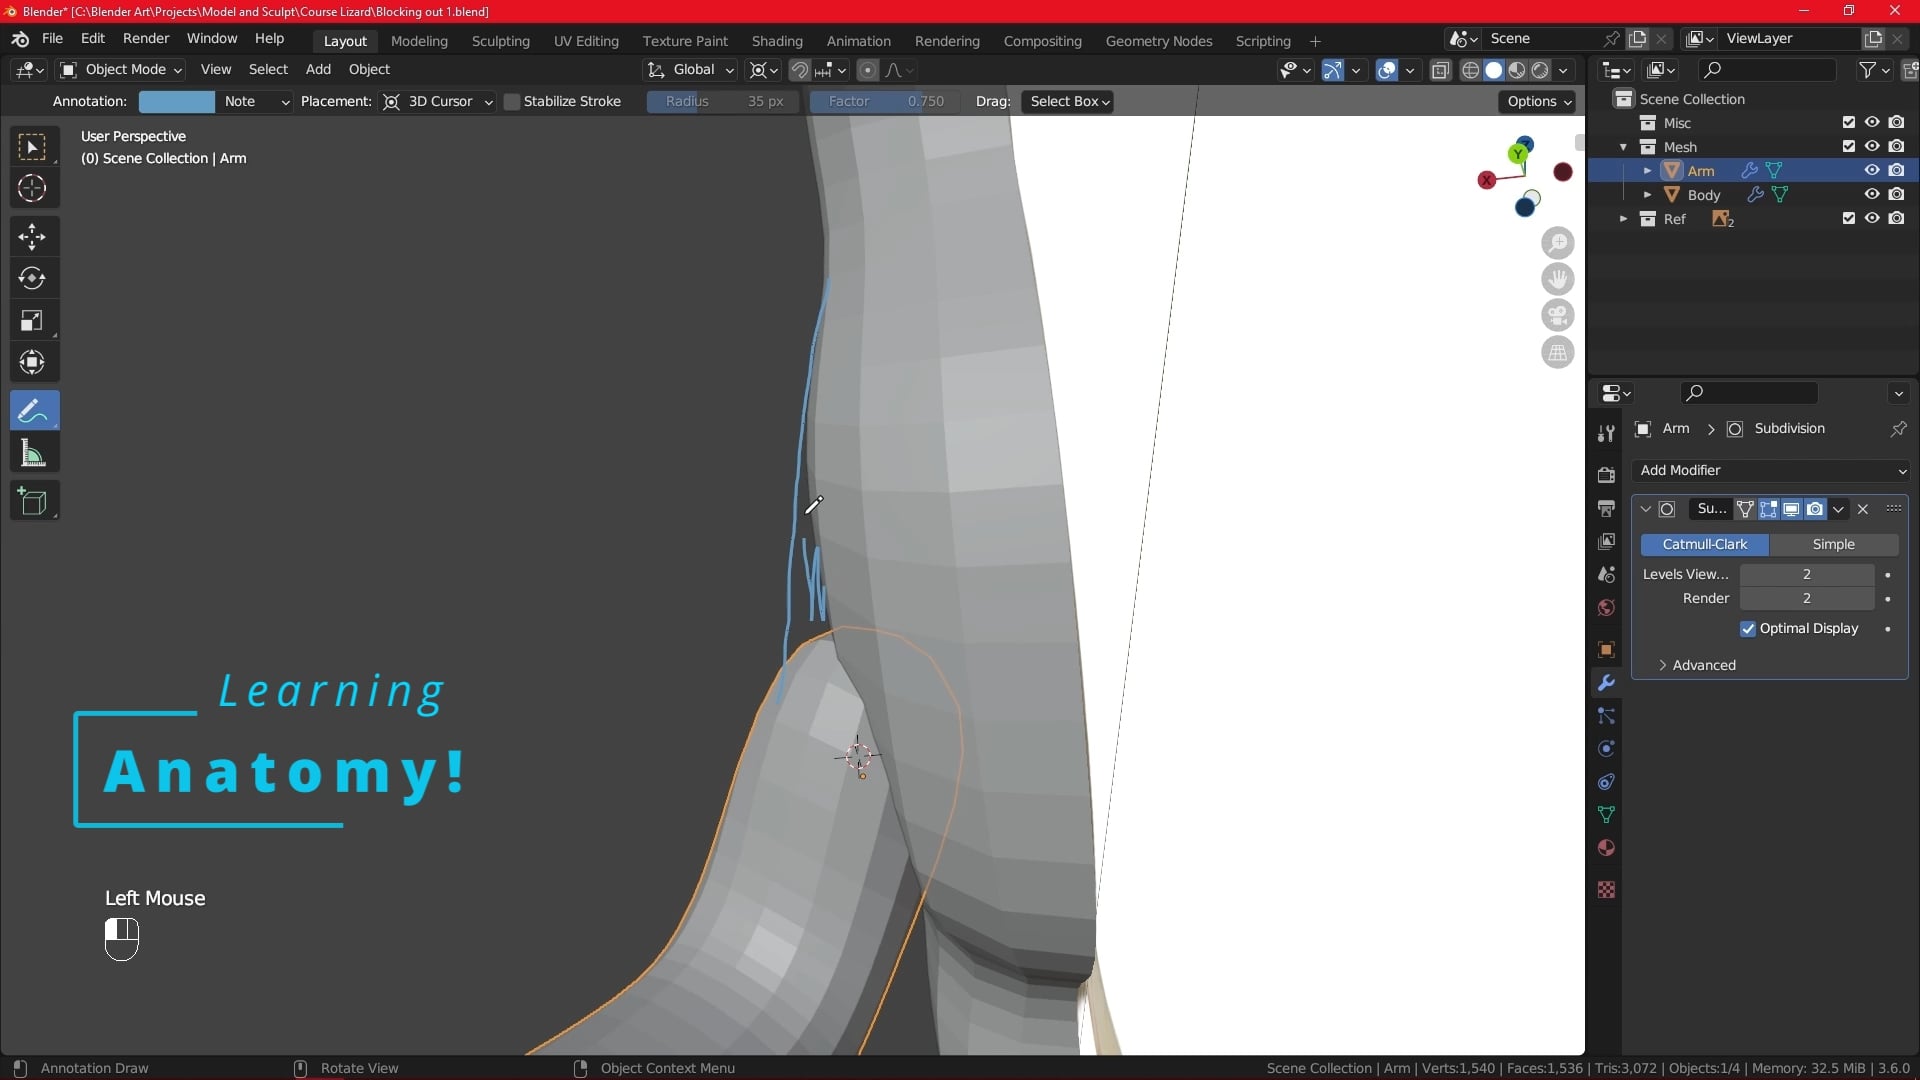Select the Scale tool
The image size is (1920, 1080).
pos(32,321)
